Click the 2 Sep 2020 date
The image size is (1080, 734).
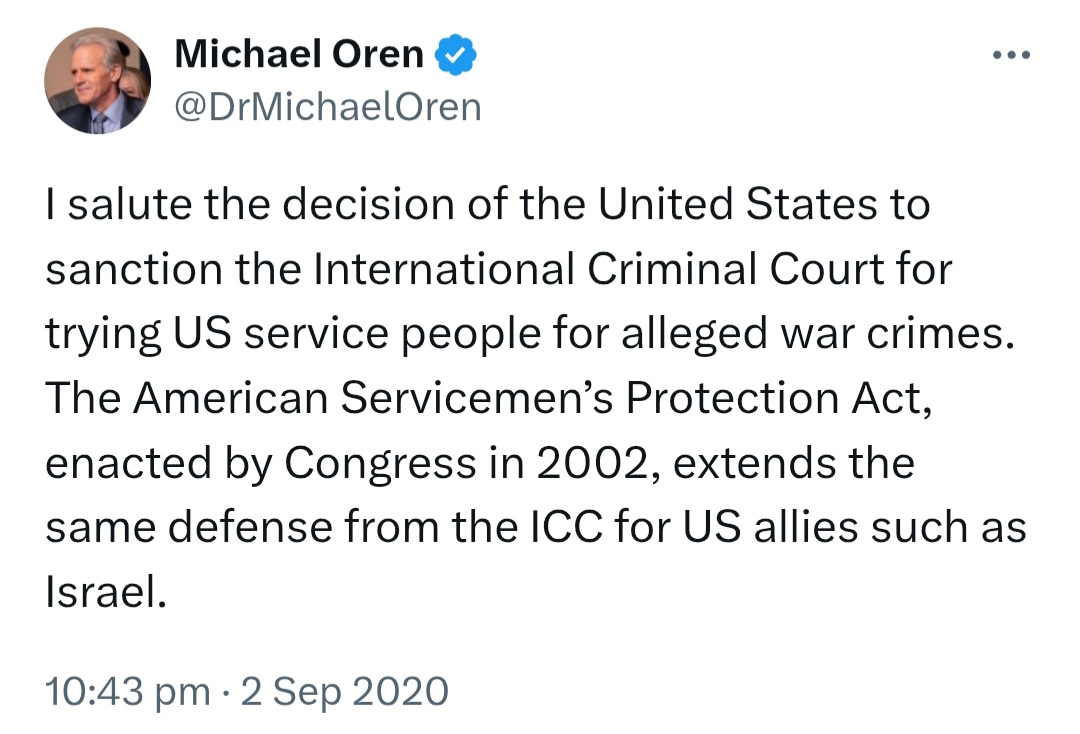pos(345,691)
